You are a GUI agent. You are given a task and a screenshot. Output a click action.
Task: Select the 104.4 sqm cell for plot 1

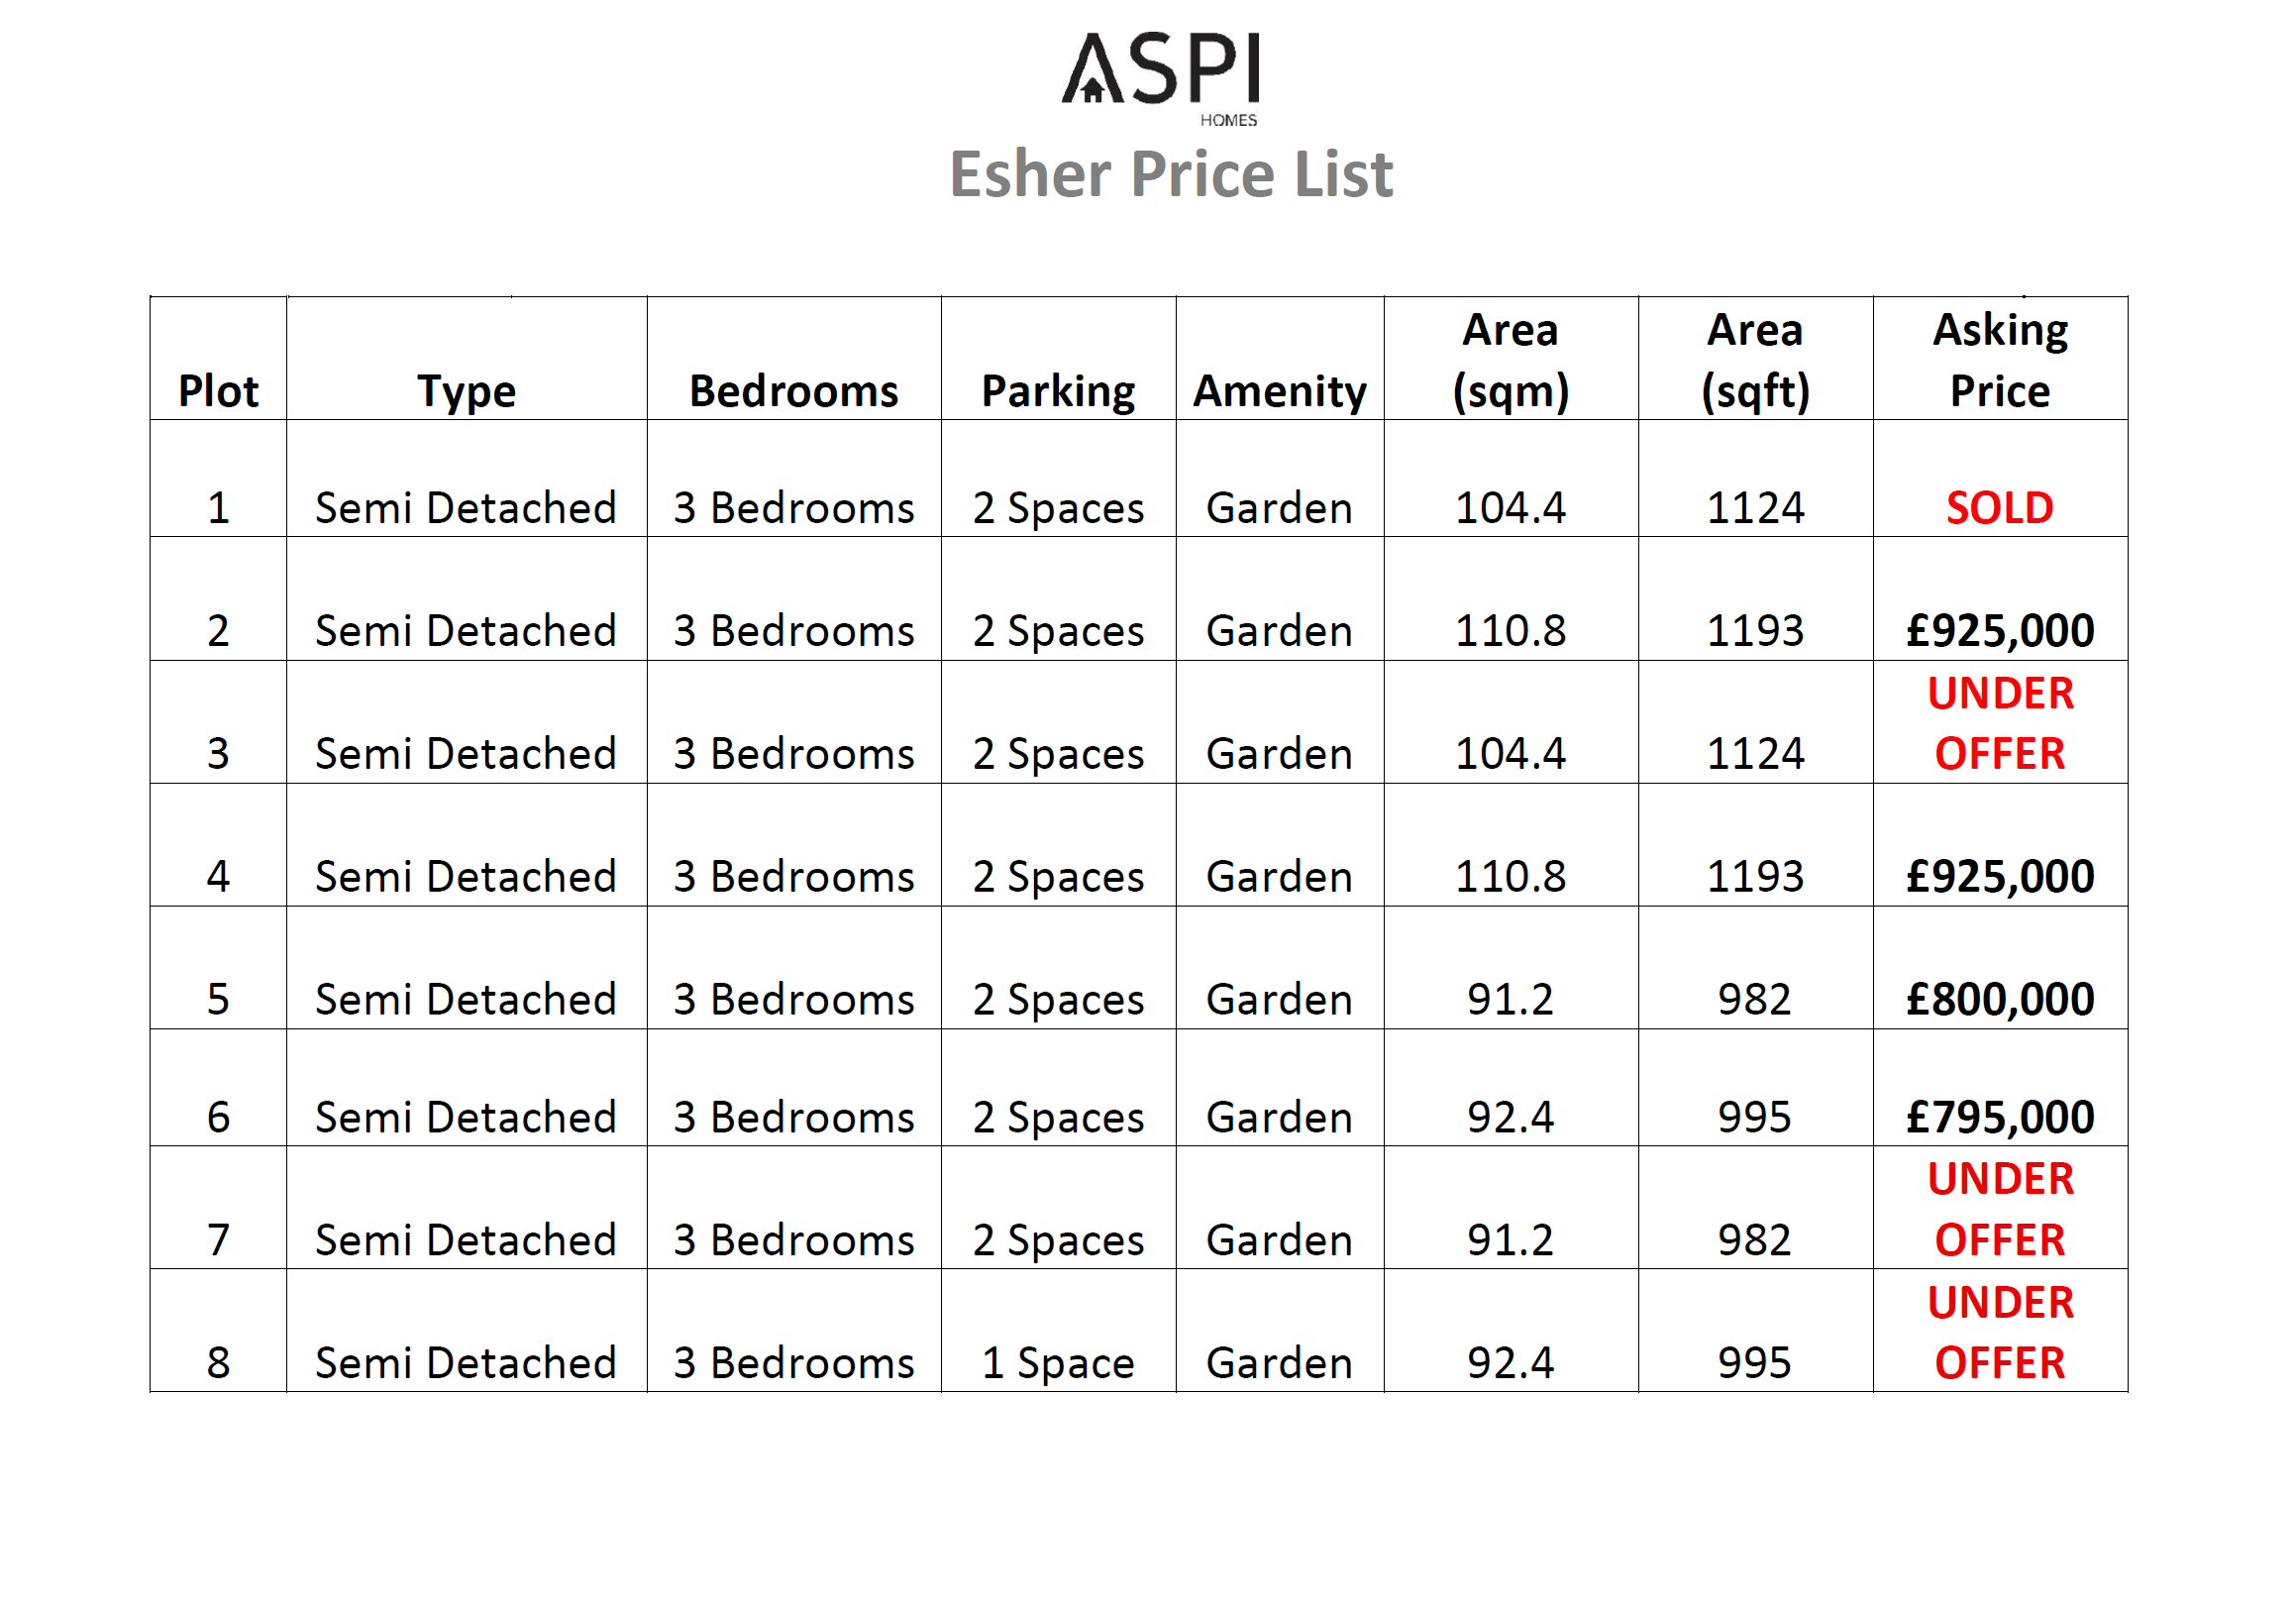point(1510,508)
